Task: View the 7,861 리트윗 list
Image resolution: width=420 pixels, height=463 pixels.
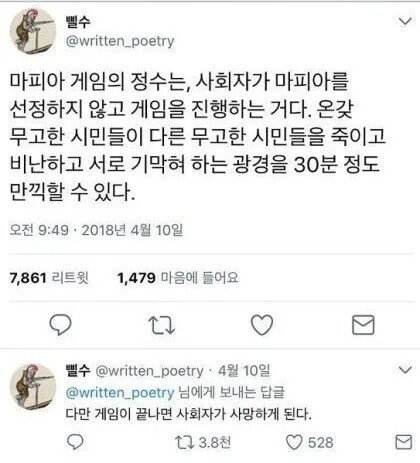Action: (x=49, y=277)
